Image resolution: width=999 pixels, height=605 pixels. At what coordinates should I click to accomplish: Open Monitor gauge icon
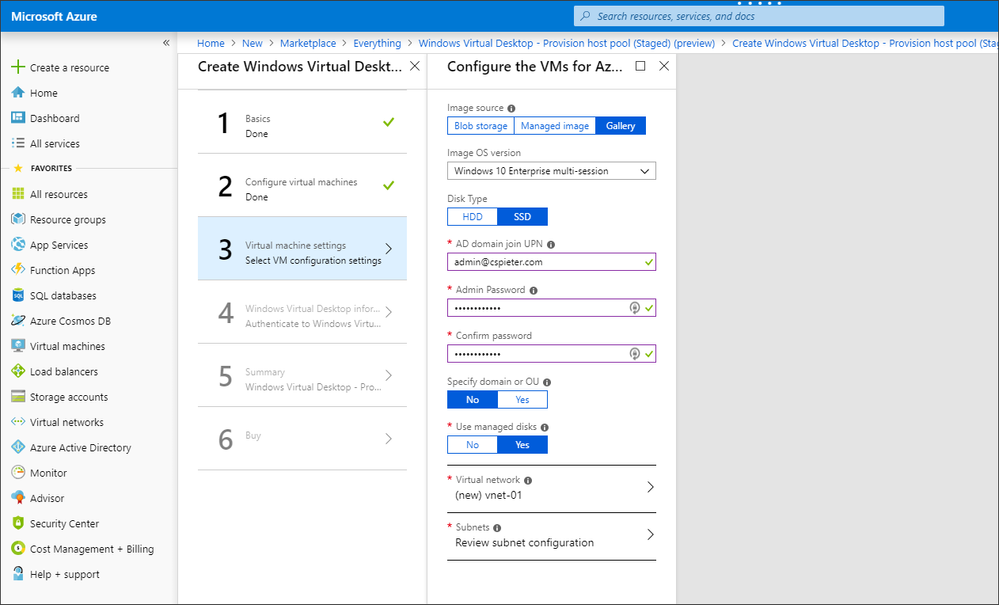18,473
